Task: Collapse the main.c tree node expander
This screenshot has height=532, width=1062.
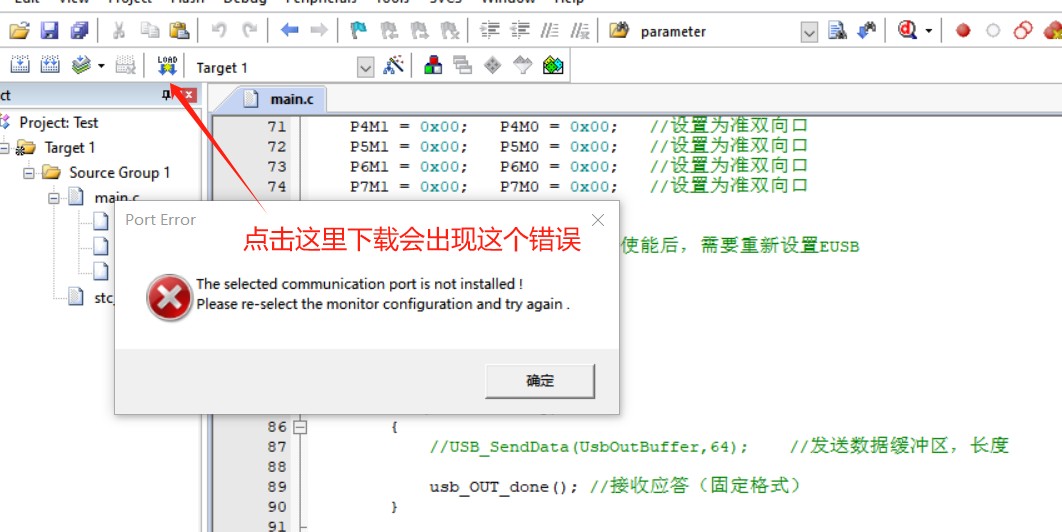Action: (x=54, y=198)
